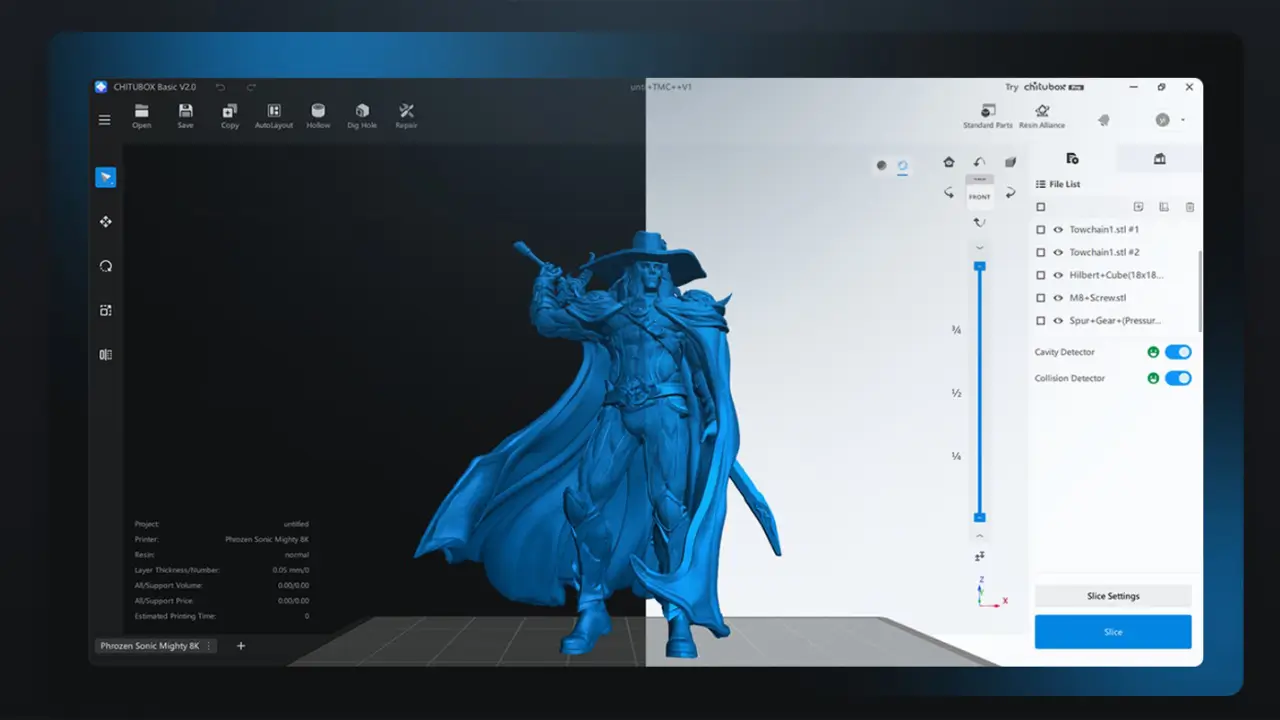Hide Towchain1.stl #1 with eye icon

tap(1058, 230)
